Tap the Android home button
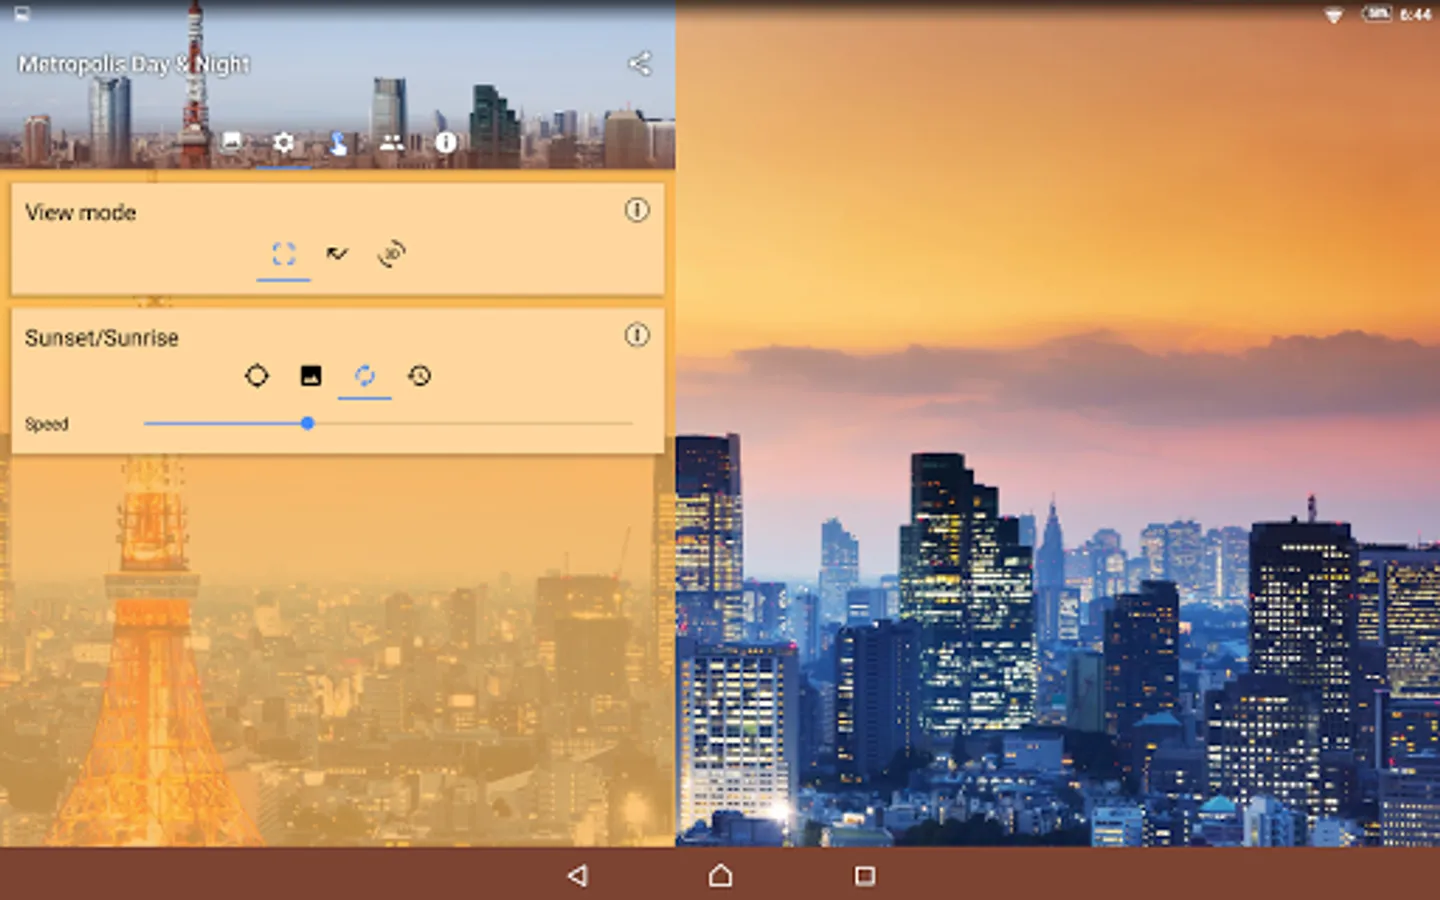The image size is (1440, 900). click(721, 876)
